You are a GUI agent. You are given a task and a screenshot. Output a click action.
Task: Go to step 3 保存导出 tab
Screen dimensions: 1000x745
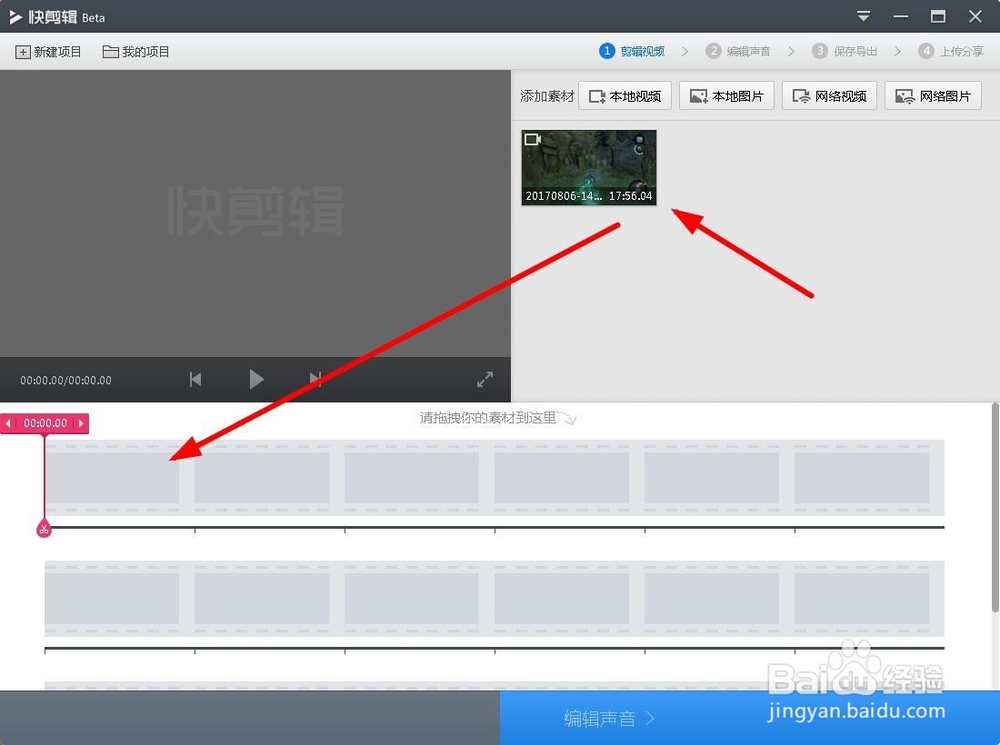pos(844,51)
